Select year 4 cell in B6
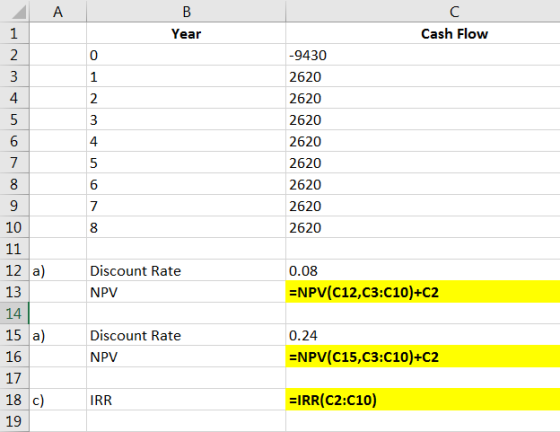The image size is (560, 432). (186, 141)
